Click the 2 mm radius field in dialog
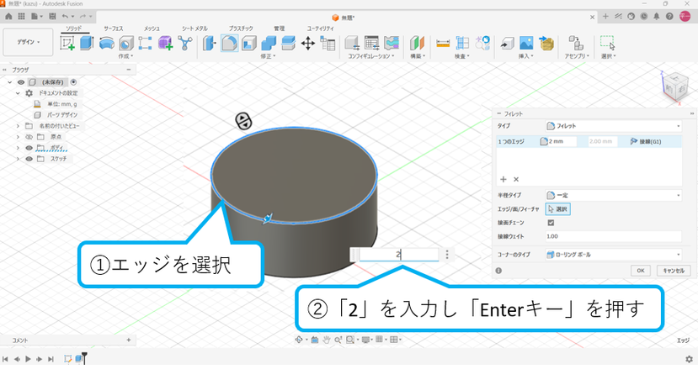Screen dimensions: 698x365 coord(558,142)
